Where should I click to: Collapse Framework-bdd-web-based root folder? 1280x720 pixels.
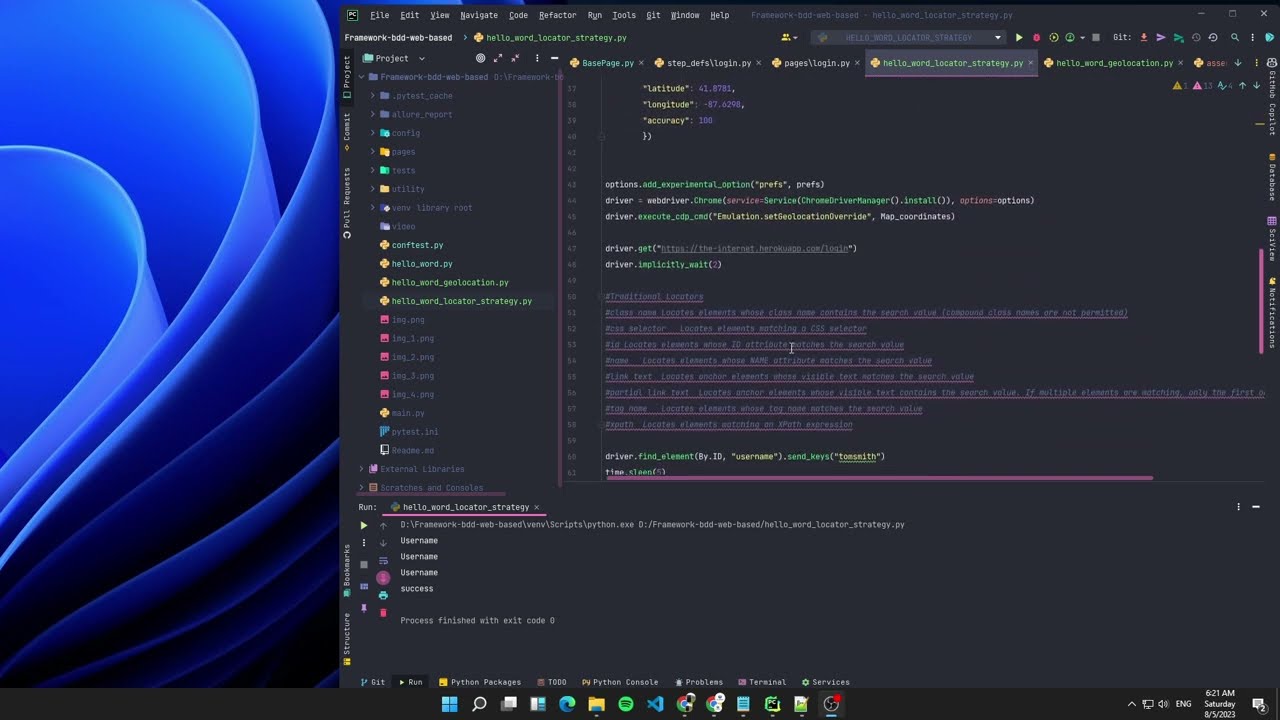(x=362, y=77)
